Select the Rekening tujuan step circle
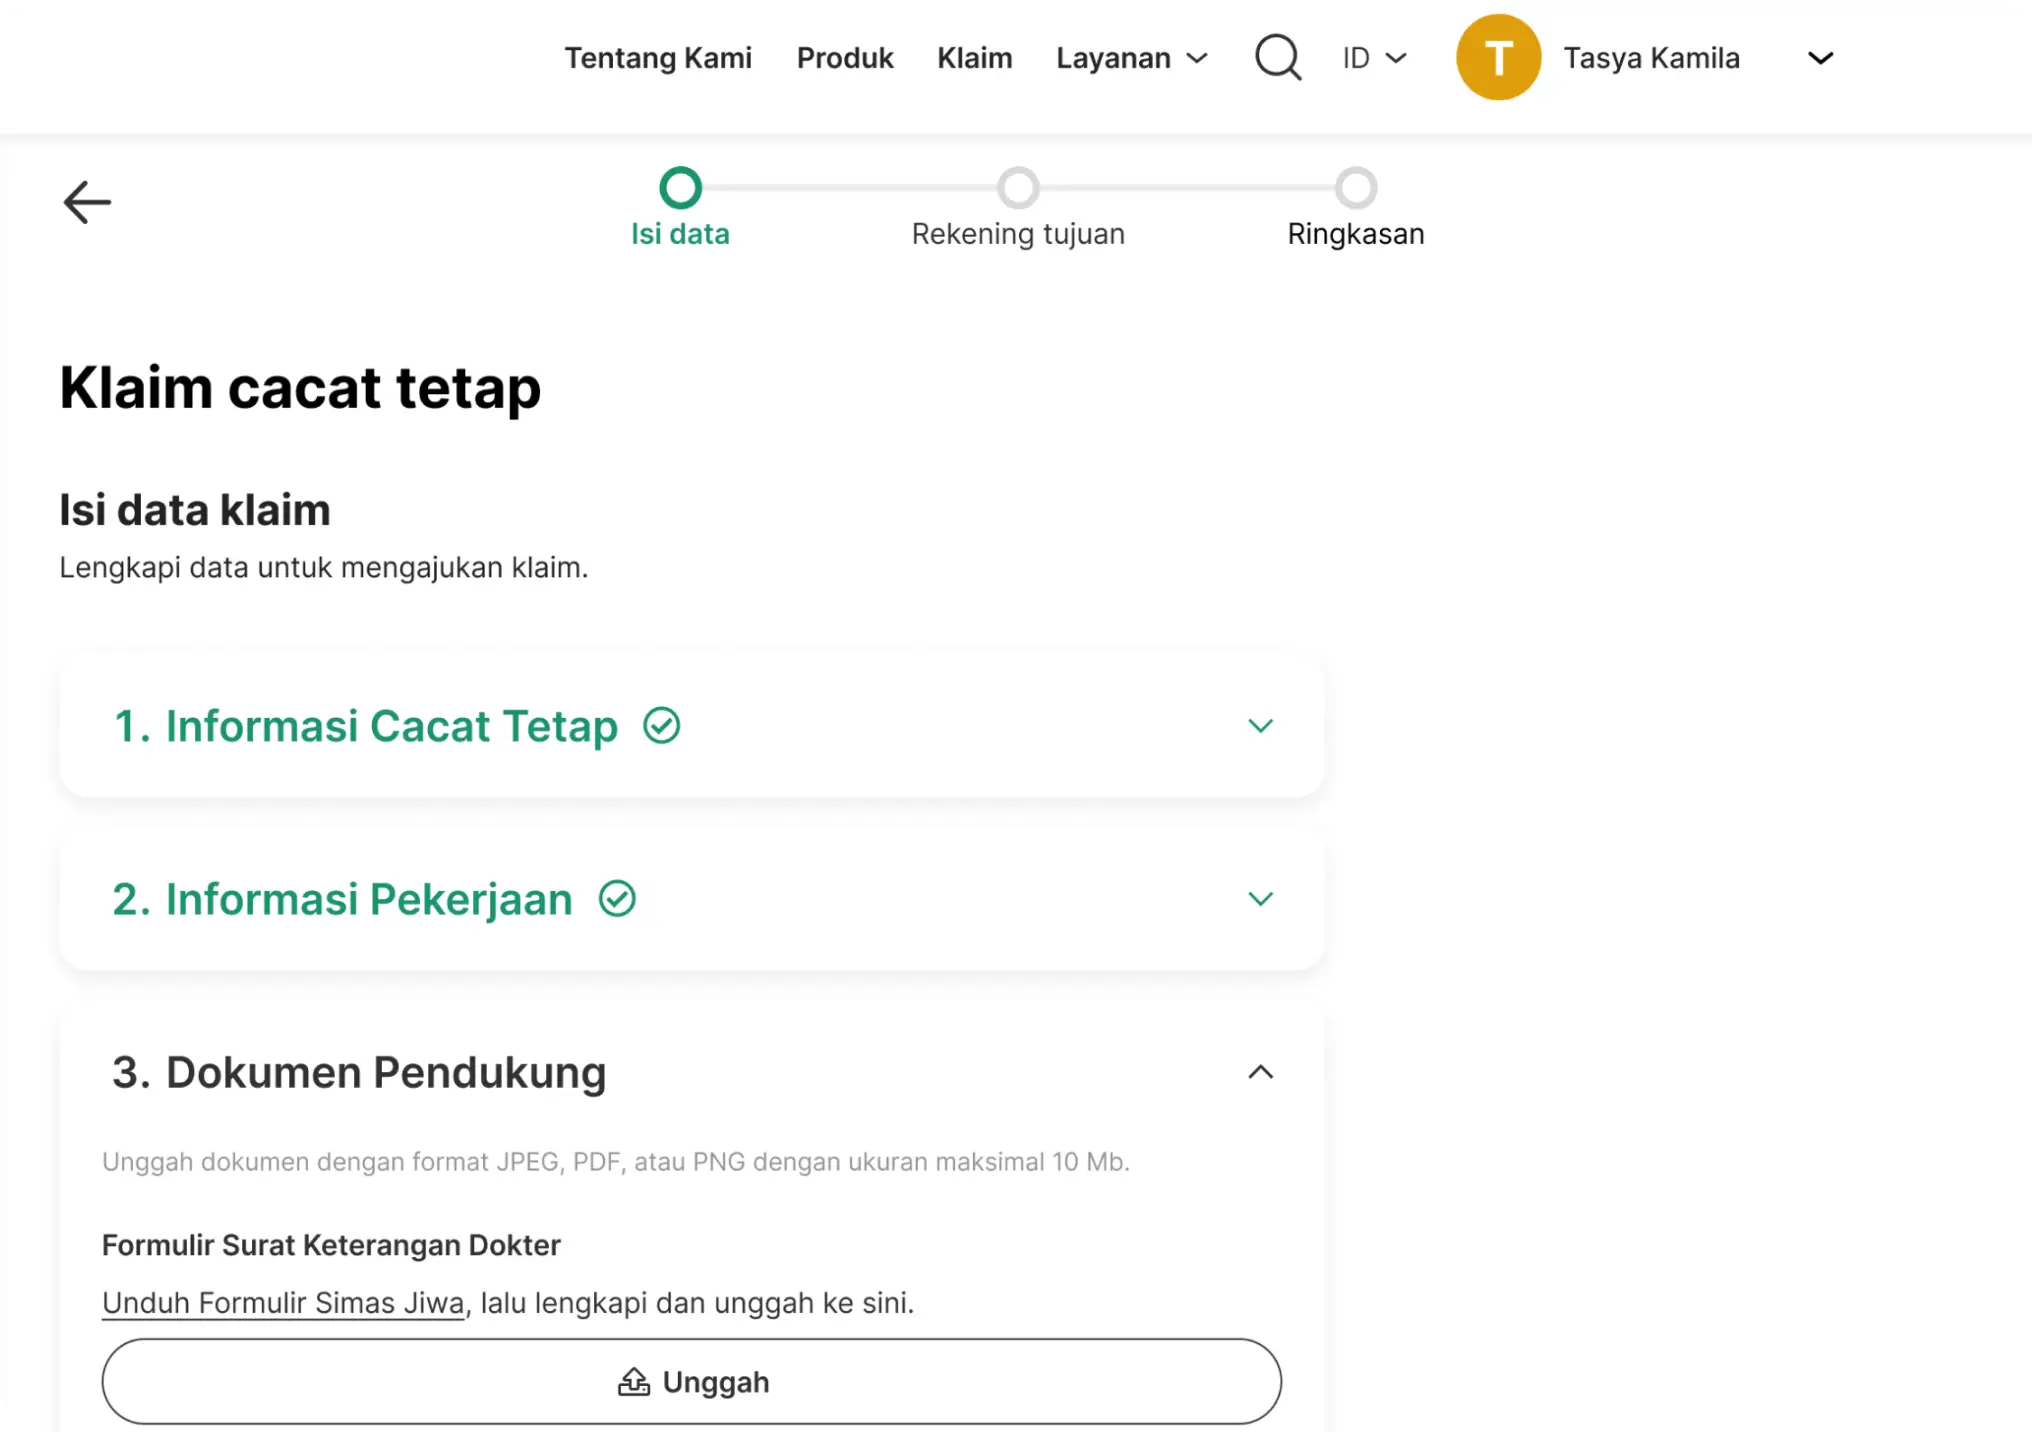Viewport: 2032px width, 1432px height. point(1018,188)
